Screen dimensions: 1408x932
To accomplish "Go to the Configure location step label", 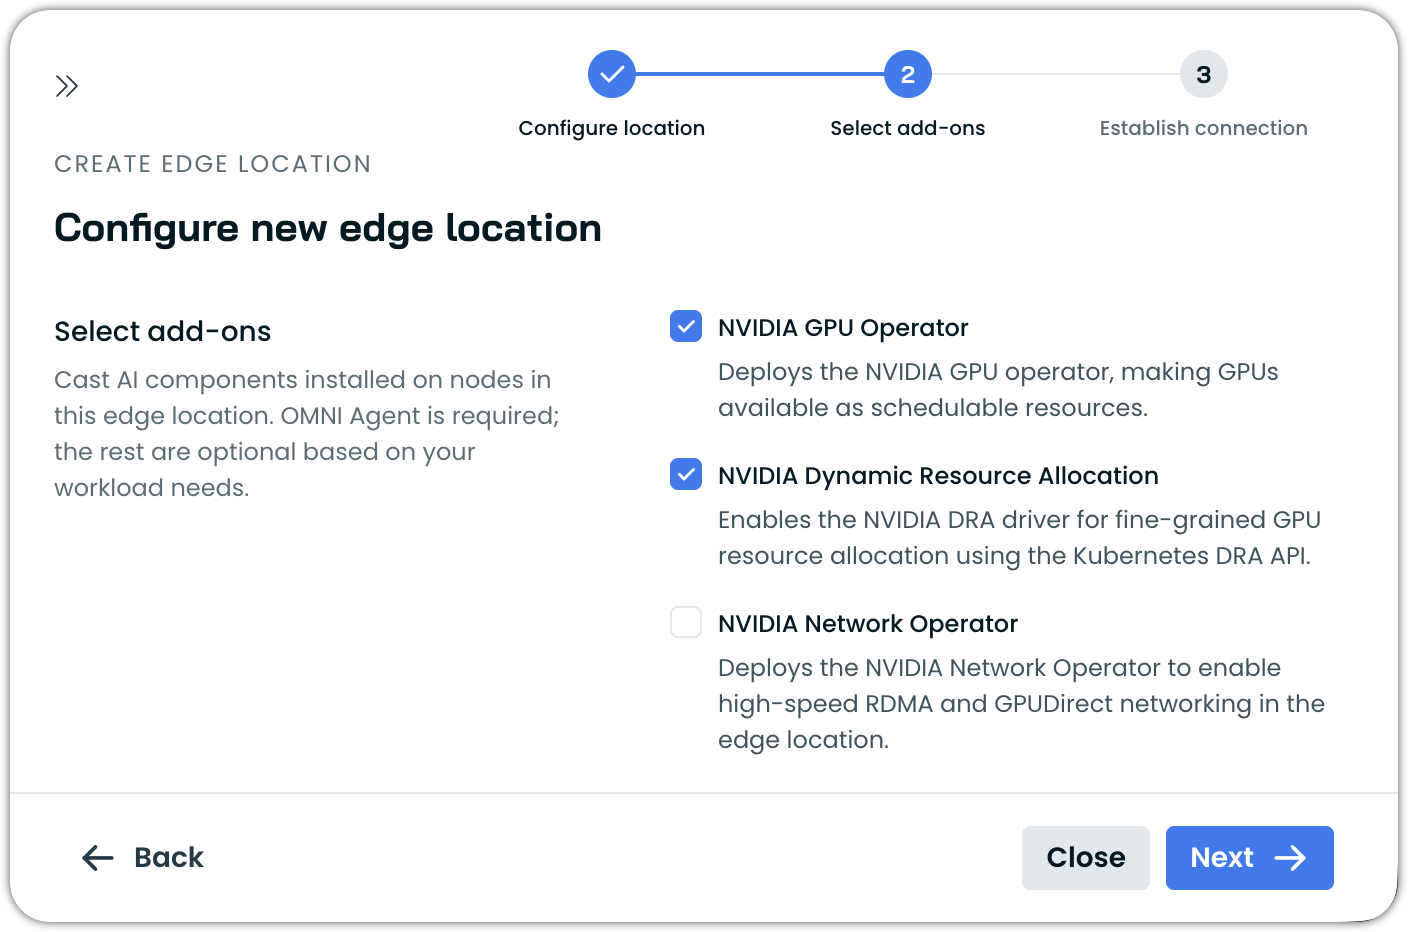I will [x=612, y=128].
